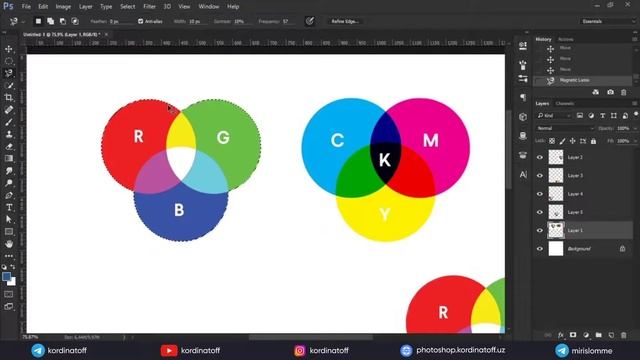Create new document from current state icon

click(x=596, y=92)
